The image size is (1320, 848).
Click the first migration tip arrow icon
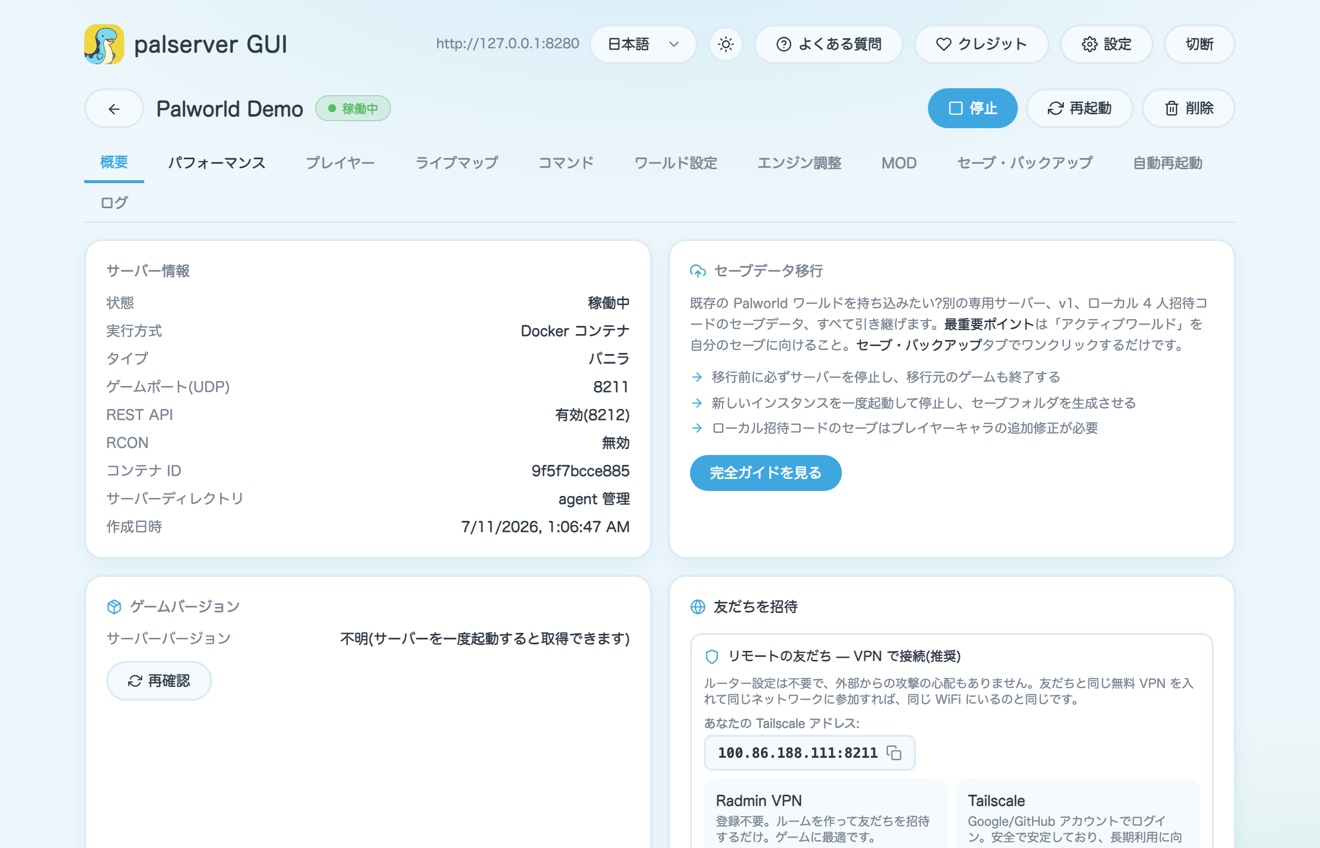tap(697, 377)
